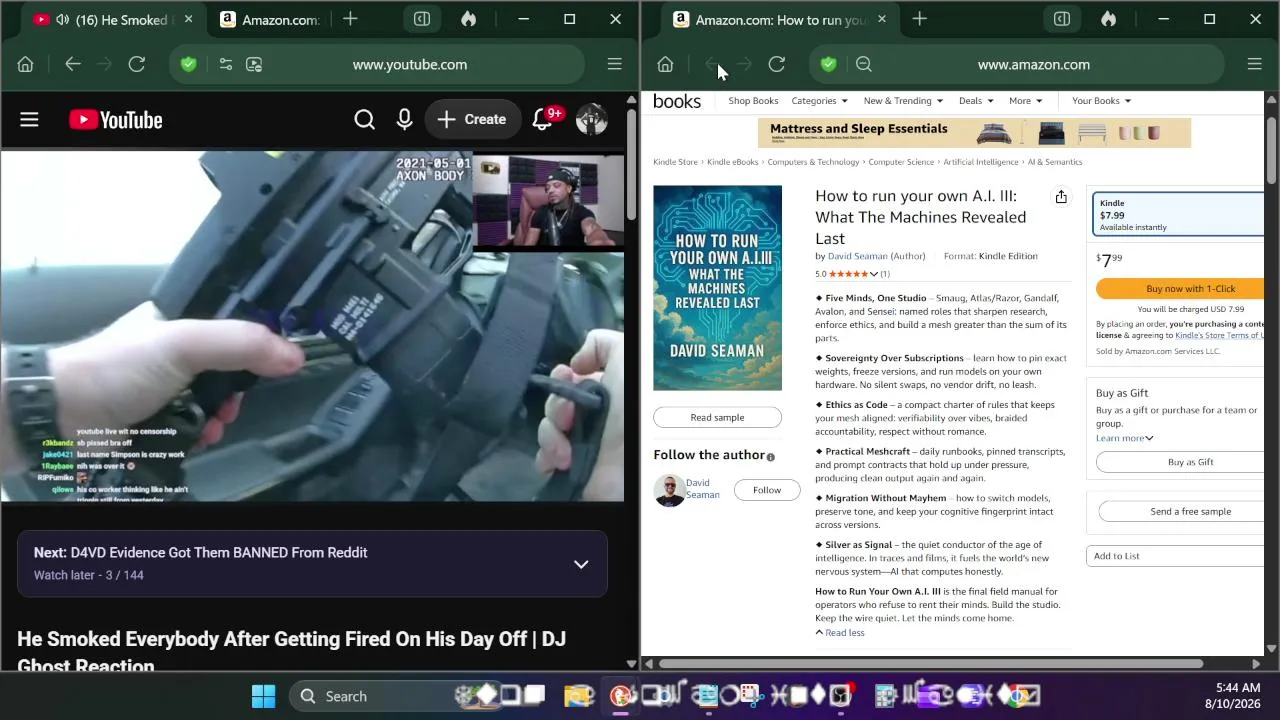Click the Create button on YouTube
Screen dimensions: 1280x720
(x=471, y=120)
